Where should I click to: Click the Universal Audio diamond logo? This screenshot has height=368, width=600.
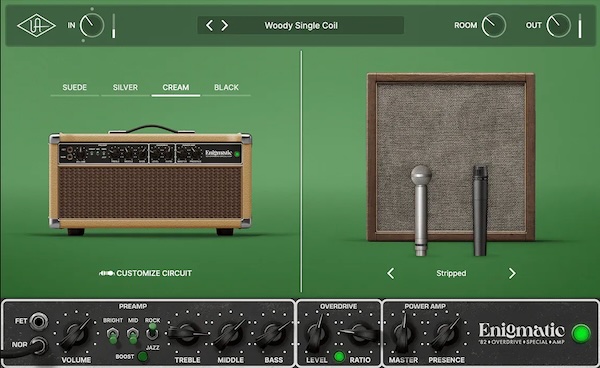tap(36, 26)
